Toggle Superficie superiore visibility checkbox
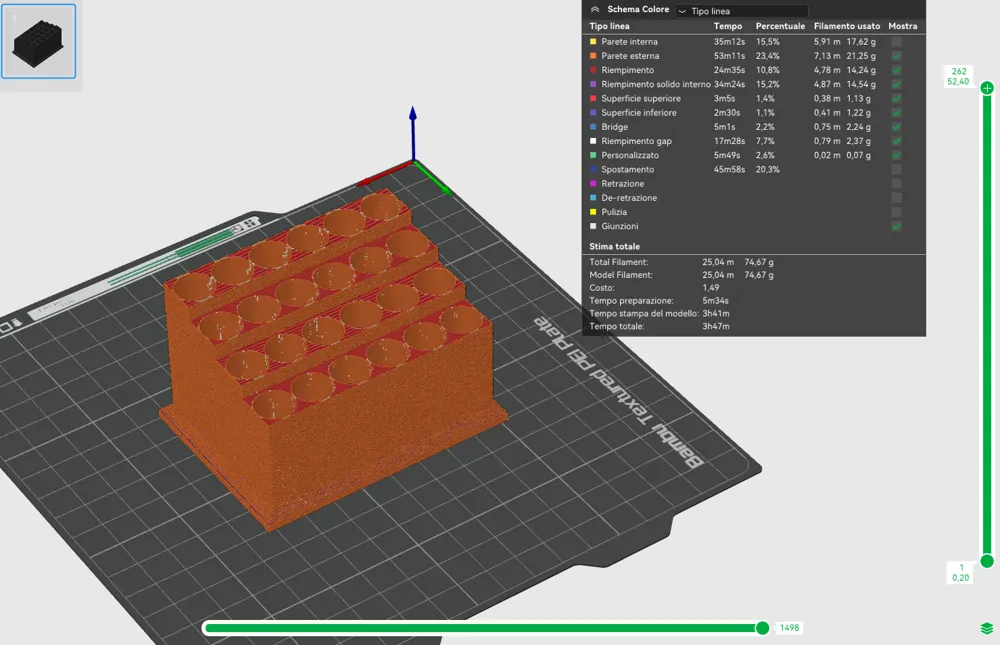 click(896, 98)
